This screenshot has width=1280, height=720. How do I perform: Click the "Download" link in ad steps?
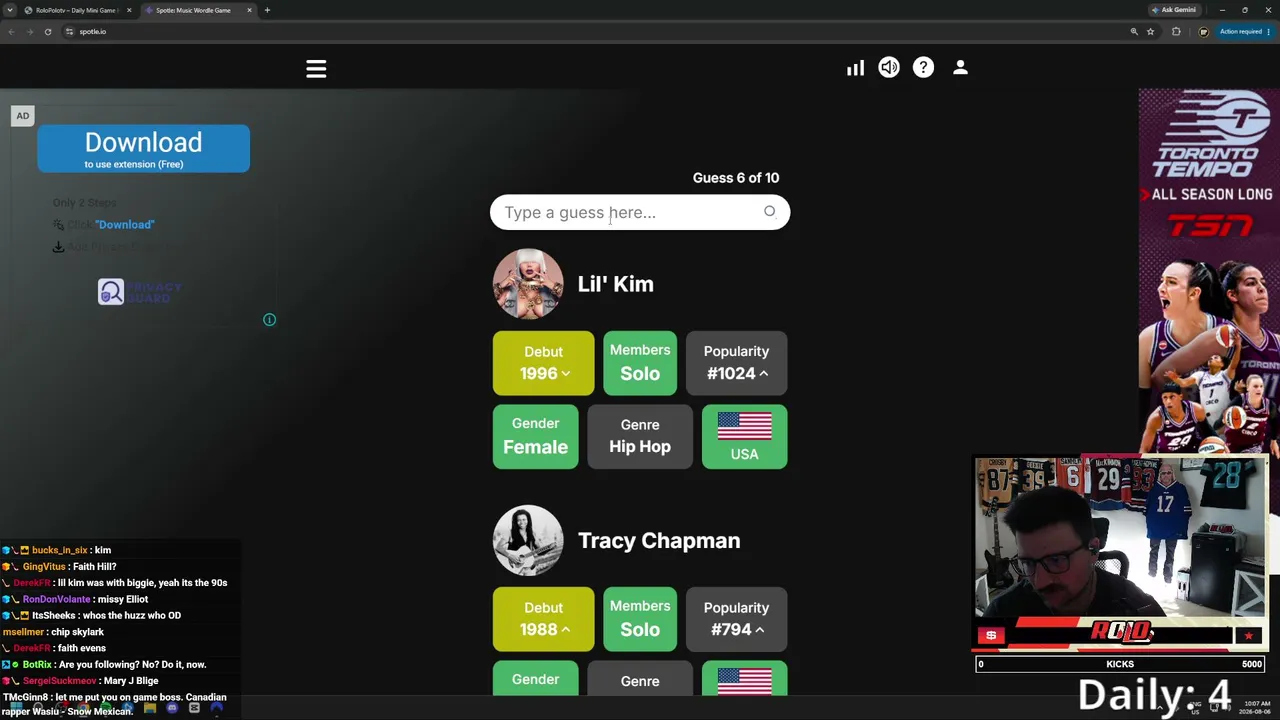coord(125,225)
